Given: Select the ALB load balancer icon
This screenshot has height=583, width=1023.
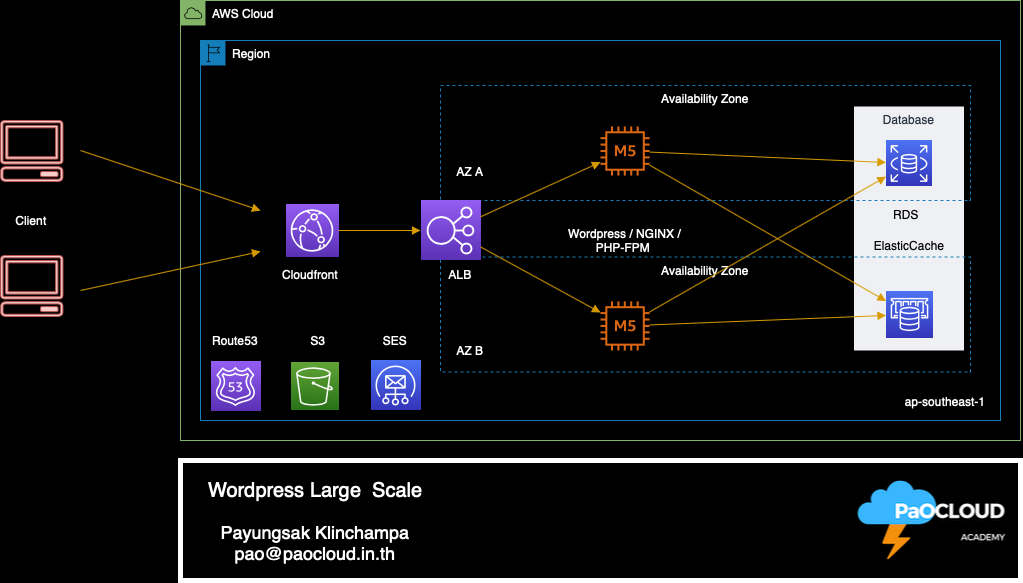Looking at the screenshot, I should 451,230.
